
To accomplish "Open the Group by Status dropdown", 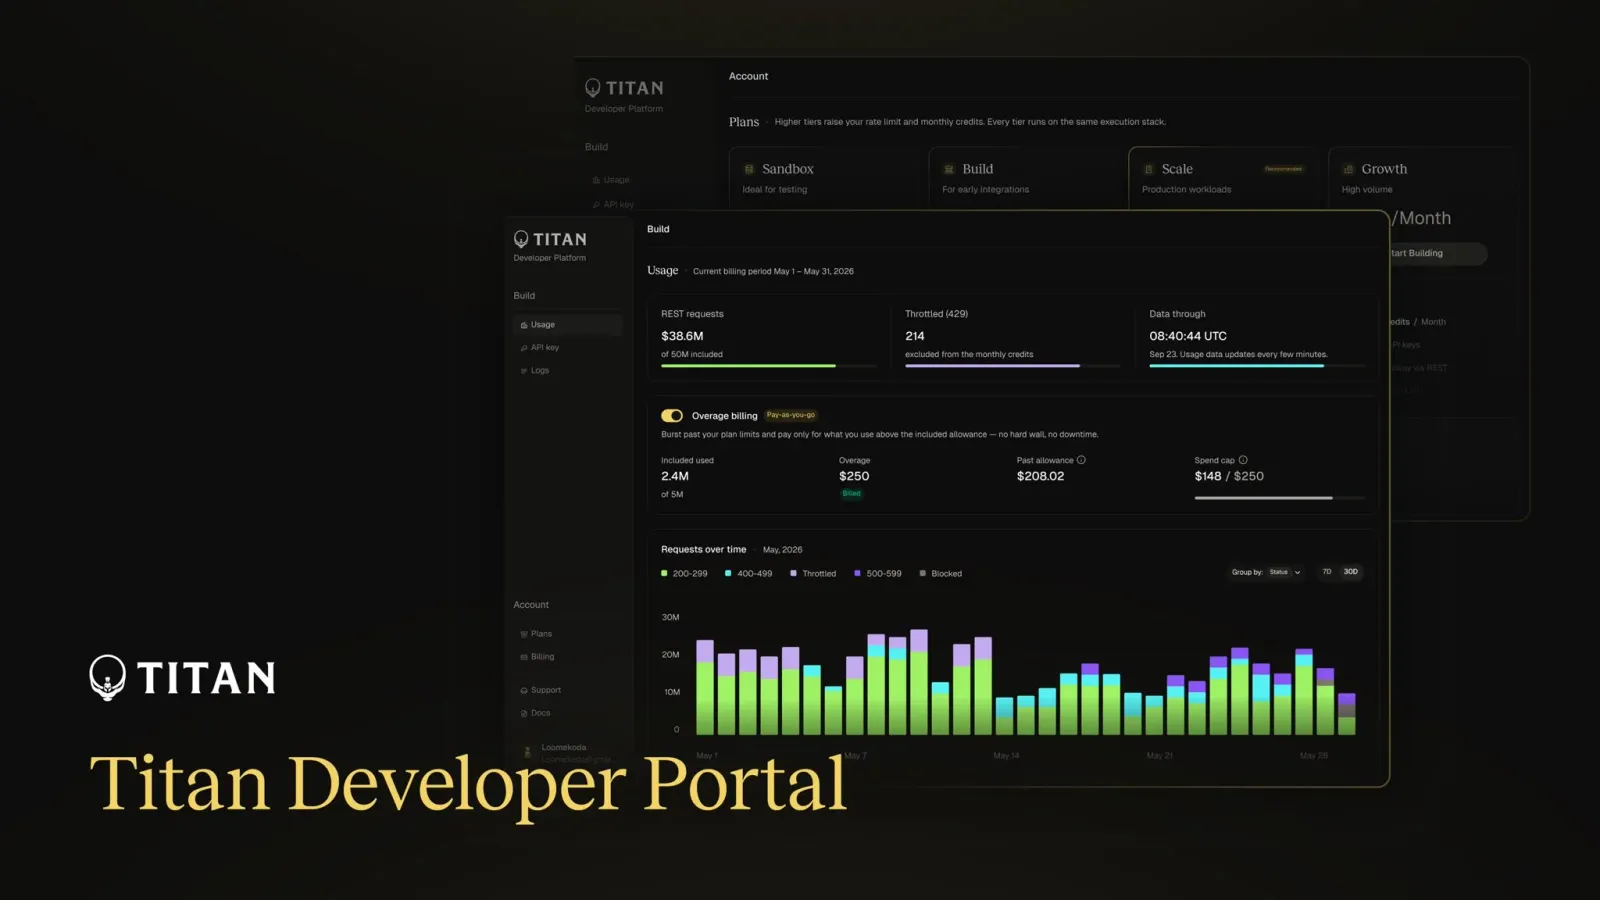I will [1285, 572].
